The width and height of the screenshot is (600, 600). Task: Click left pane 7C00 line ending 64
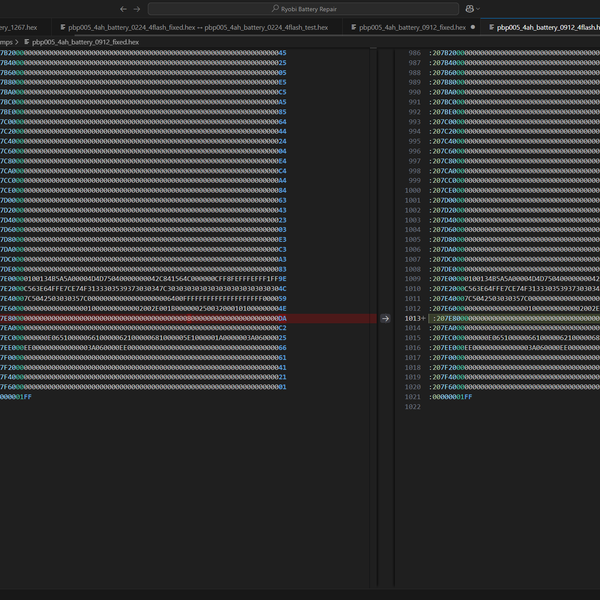[143, 122]
